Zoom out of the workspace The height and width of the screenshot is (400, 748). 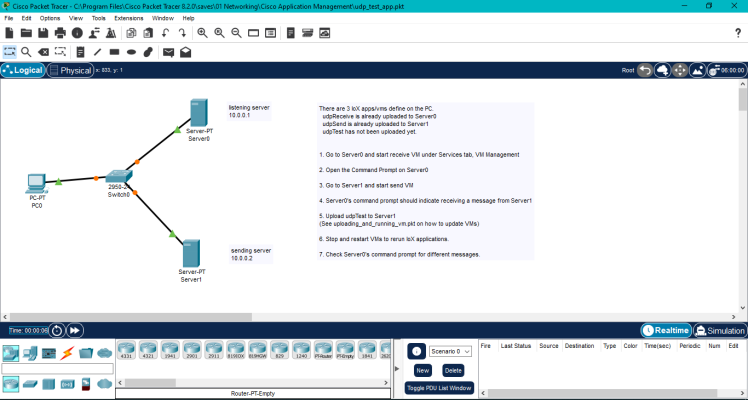coord(236,33)
